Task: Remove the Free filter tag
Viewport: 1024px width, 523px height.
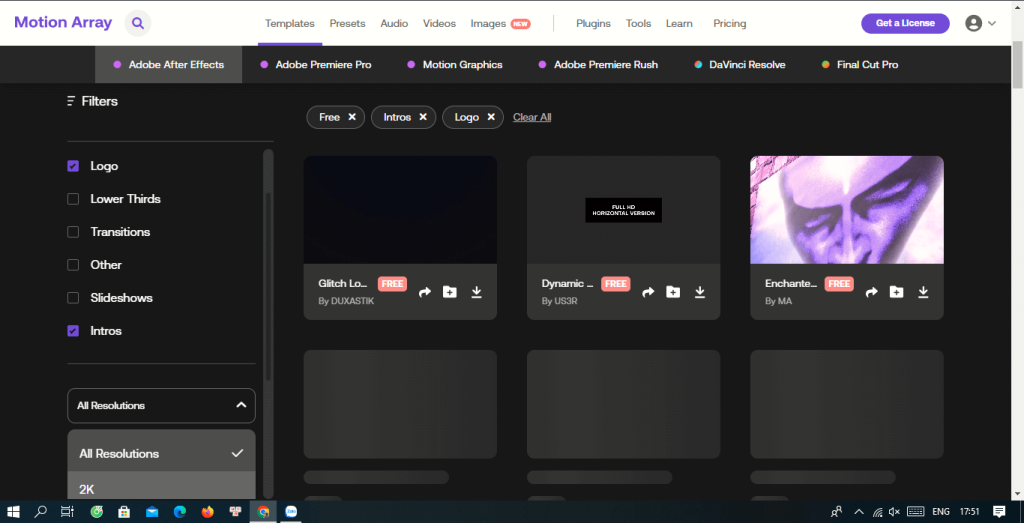Action: tap(352, 117)
